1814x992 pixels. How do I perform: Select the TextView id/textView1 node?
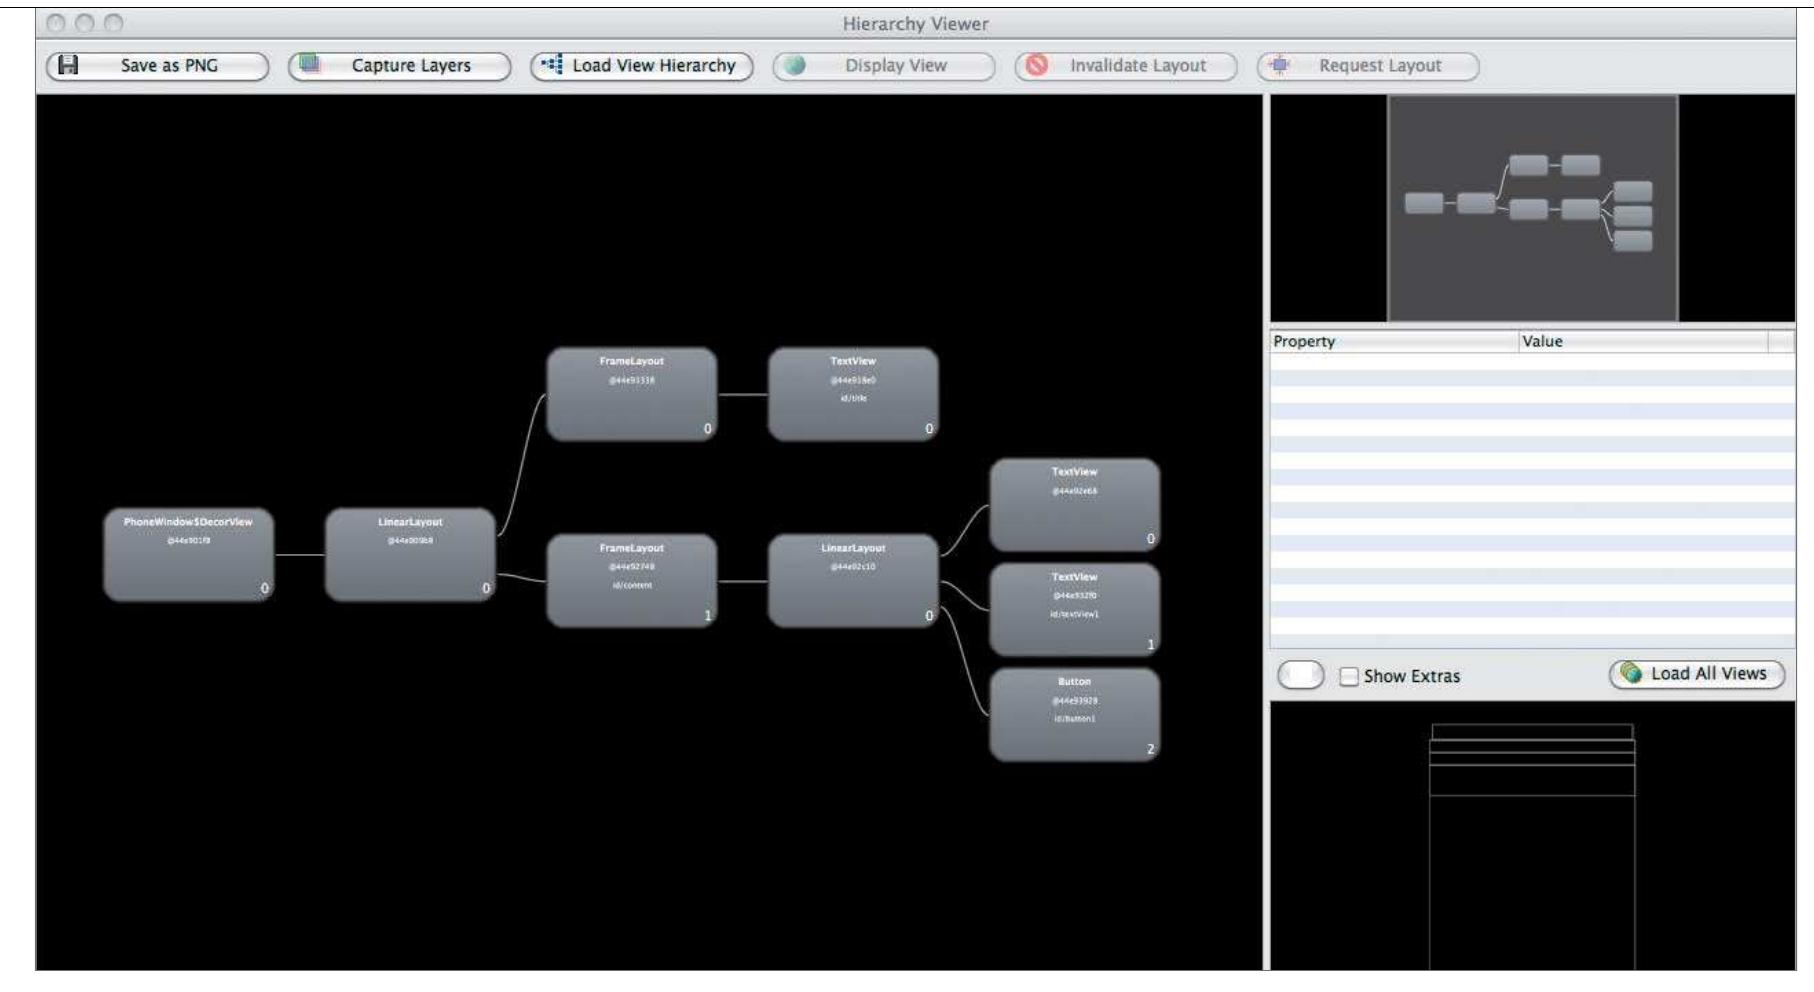click(1075, 607)
